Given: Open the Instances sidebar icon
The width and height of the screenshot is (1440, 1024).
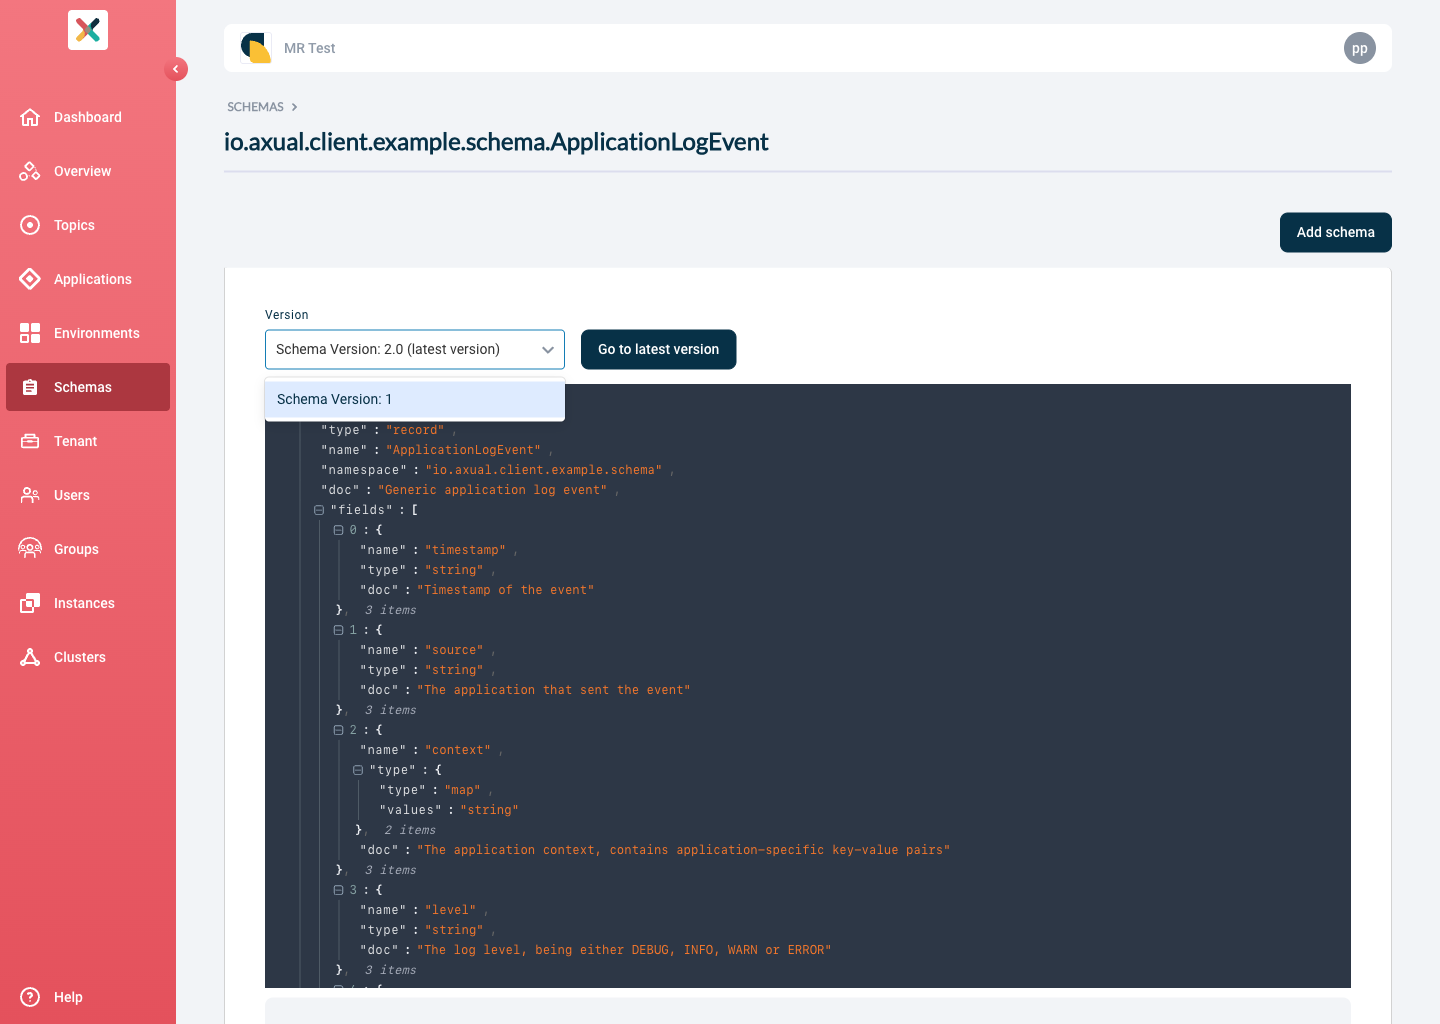Looking at the screenshot, I should tap(31, 603).
